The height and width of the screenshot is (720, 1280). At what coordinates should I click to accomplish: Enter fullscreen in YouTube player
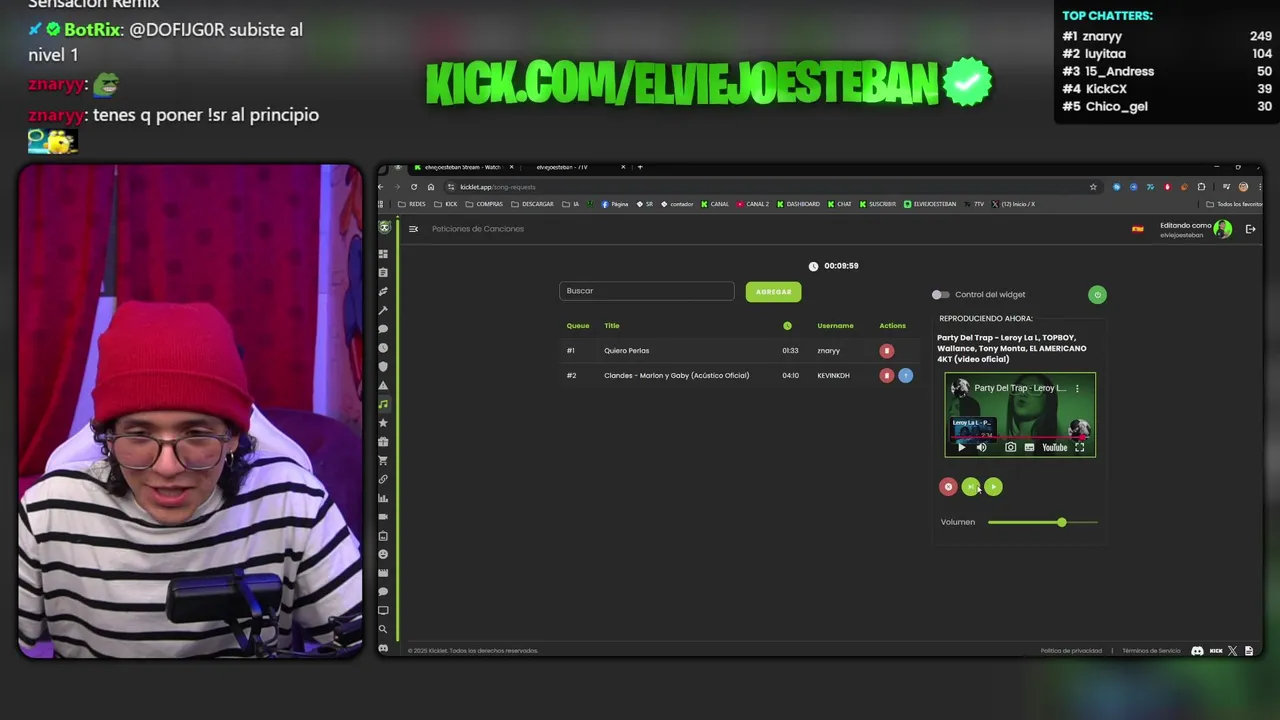(1079, 447)
